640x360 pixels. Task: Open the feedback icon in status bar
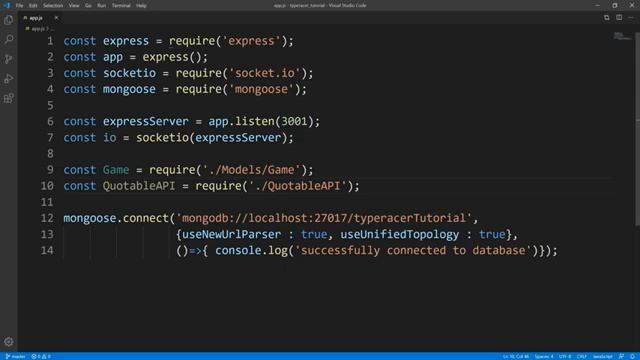point(621,356)
